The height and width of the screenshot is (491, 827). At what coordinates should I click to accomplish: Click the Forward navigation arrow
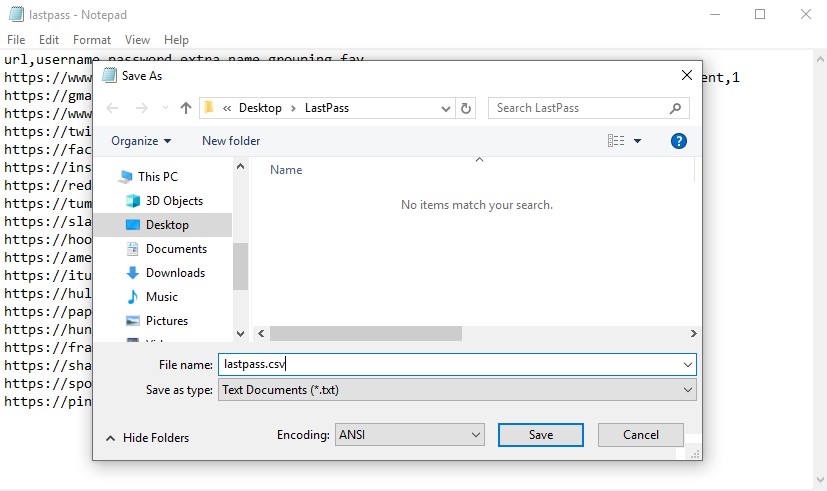(141, 108)
